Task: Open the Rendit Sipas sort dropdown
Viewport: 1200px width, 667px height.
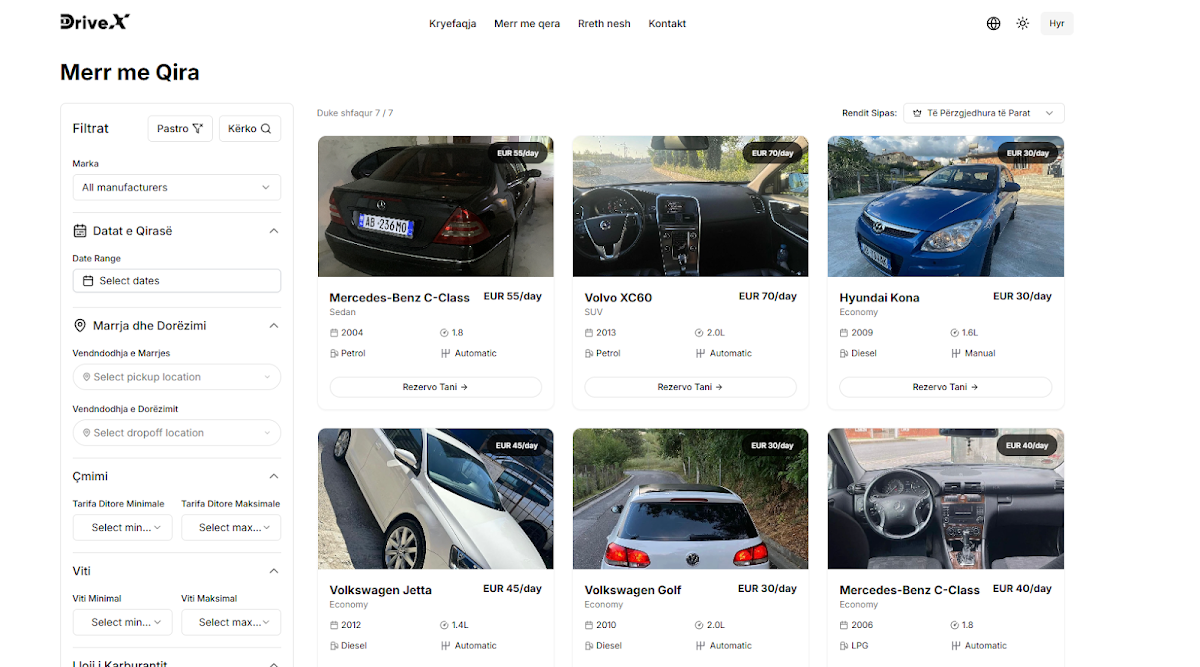Action: point(984,113)
